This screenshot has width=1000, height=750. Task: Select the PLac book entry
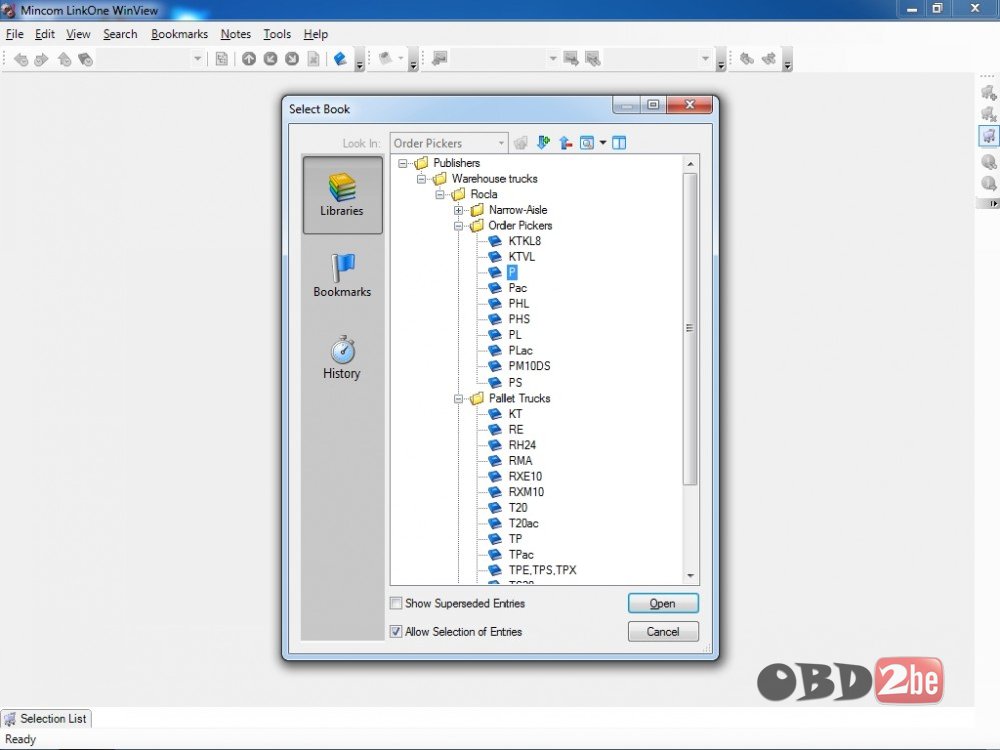pos(520,351)
